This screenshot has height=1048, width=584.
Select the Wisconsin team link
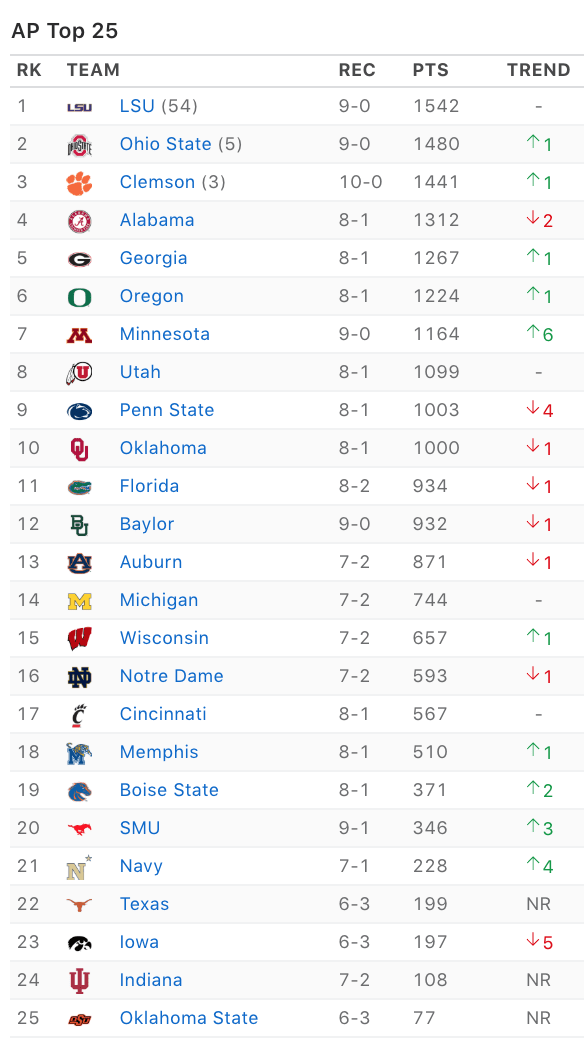164,638
